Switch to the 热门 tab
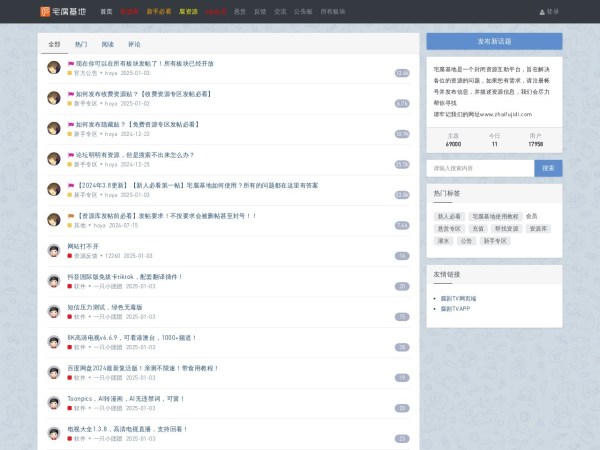This screenshot has height=450, width=600. pos(81,45)
